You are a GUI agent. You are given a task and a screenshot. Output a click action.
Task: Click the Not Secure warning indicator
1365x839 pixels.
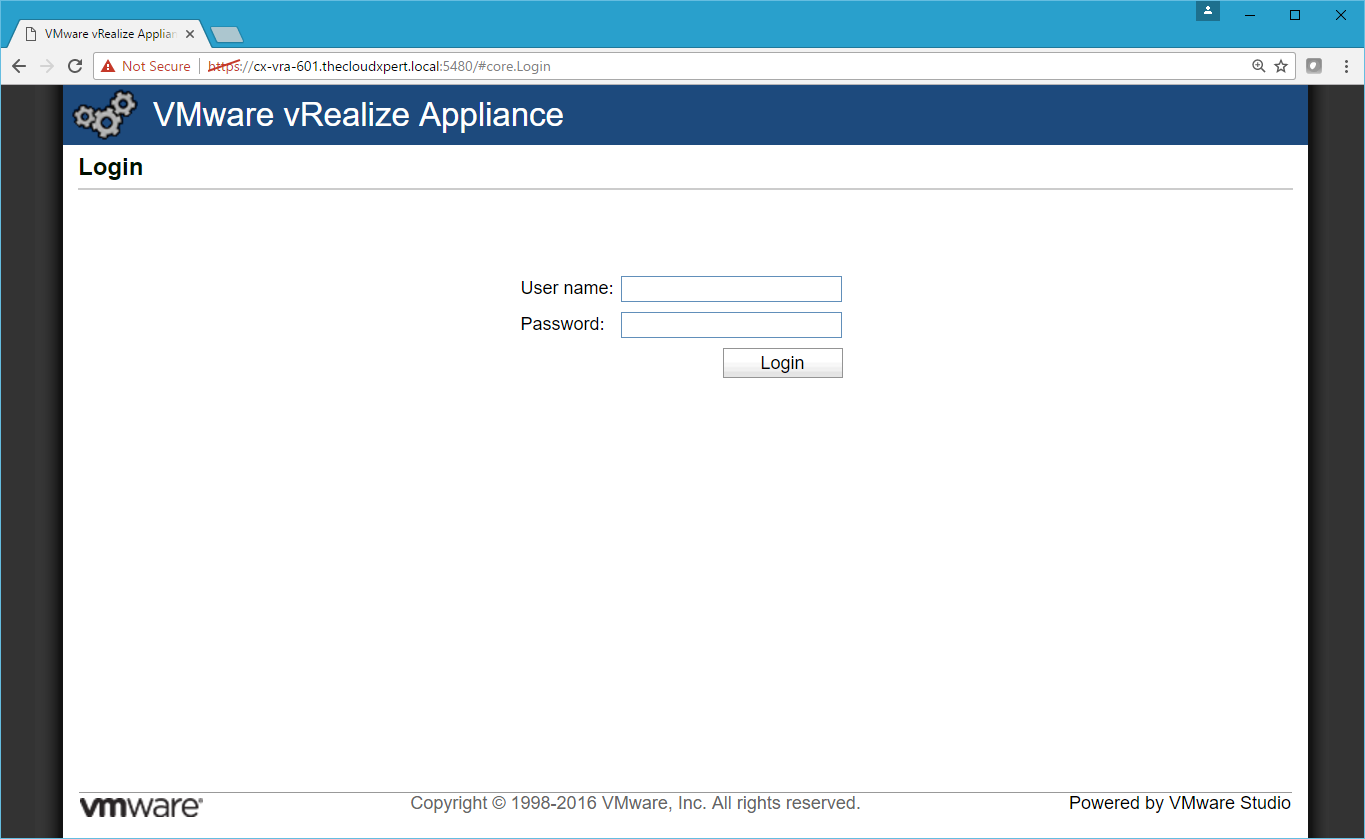pos(146,66)
